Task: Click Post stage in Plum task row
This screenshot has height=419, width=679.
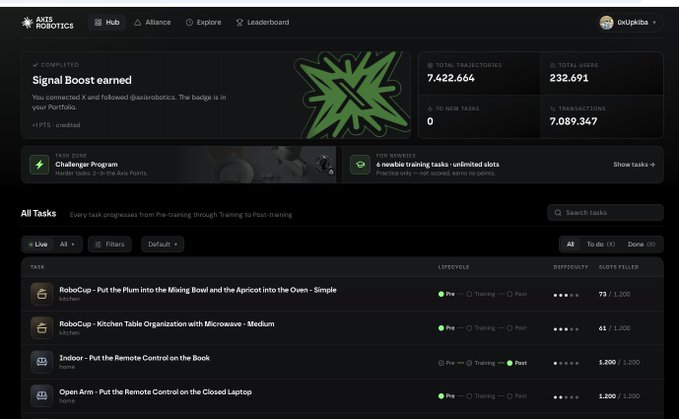Action: pos(517,294)
